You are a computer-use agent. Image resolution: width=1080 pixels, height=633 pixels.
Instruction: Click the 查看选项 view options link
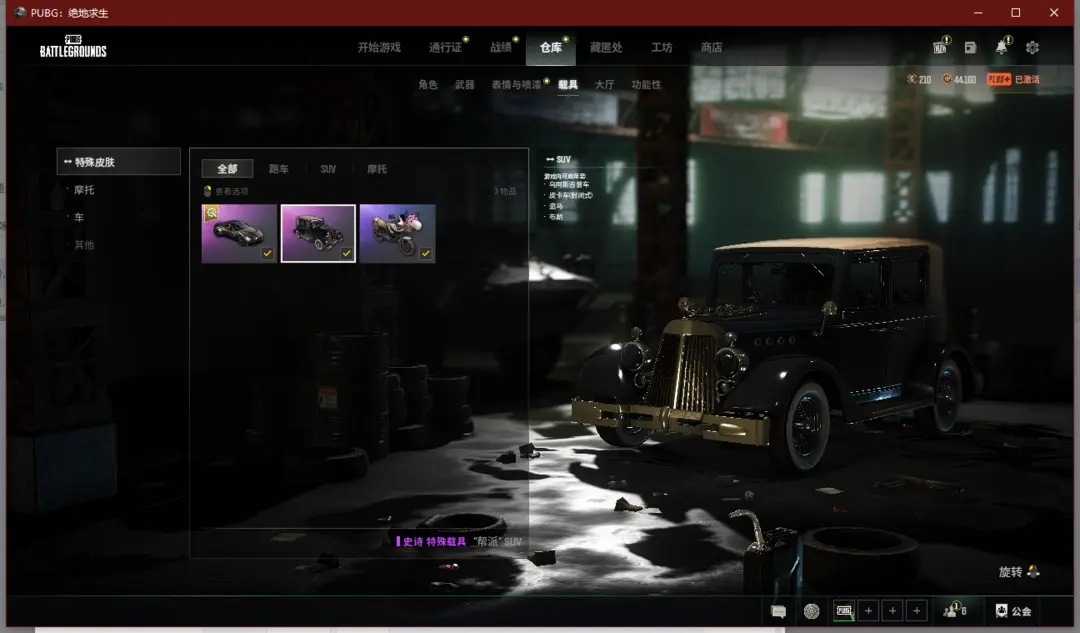(x=232, y=191)
